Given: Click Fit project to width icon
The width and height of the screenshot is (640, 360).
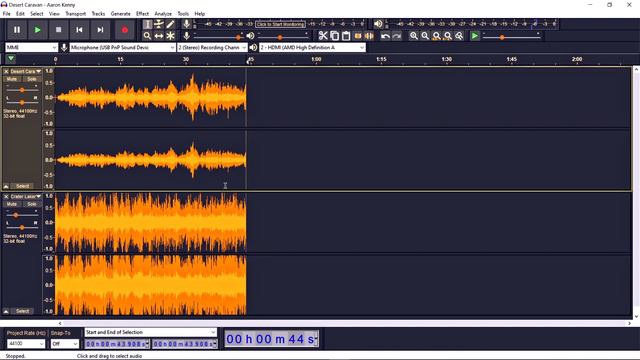Looking at the screenshot, I should coord(448,36).
